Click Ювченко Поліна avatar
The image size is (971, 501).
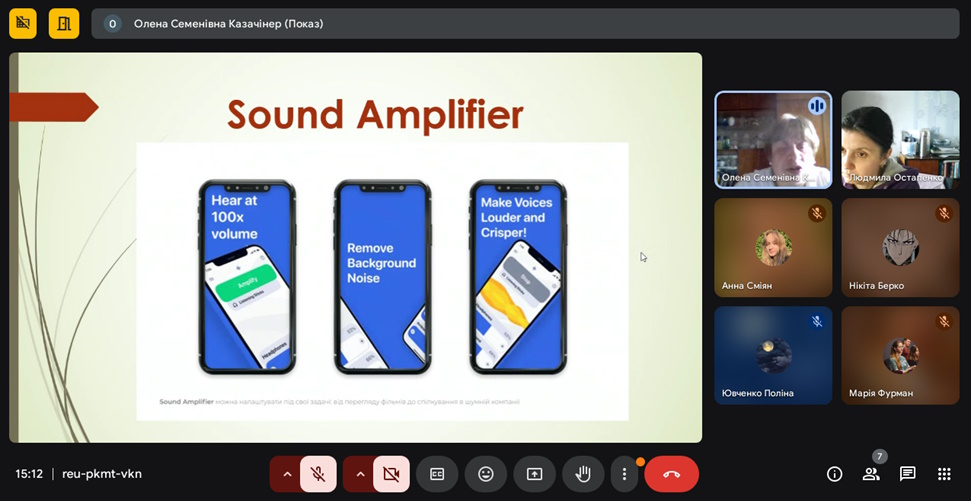773,355
